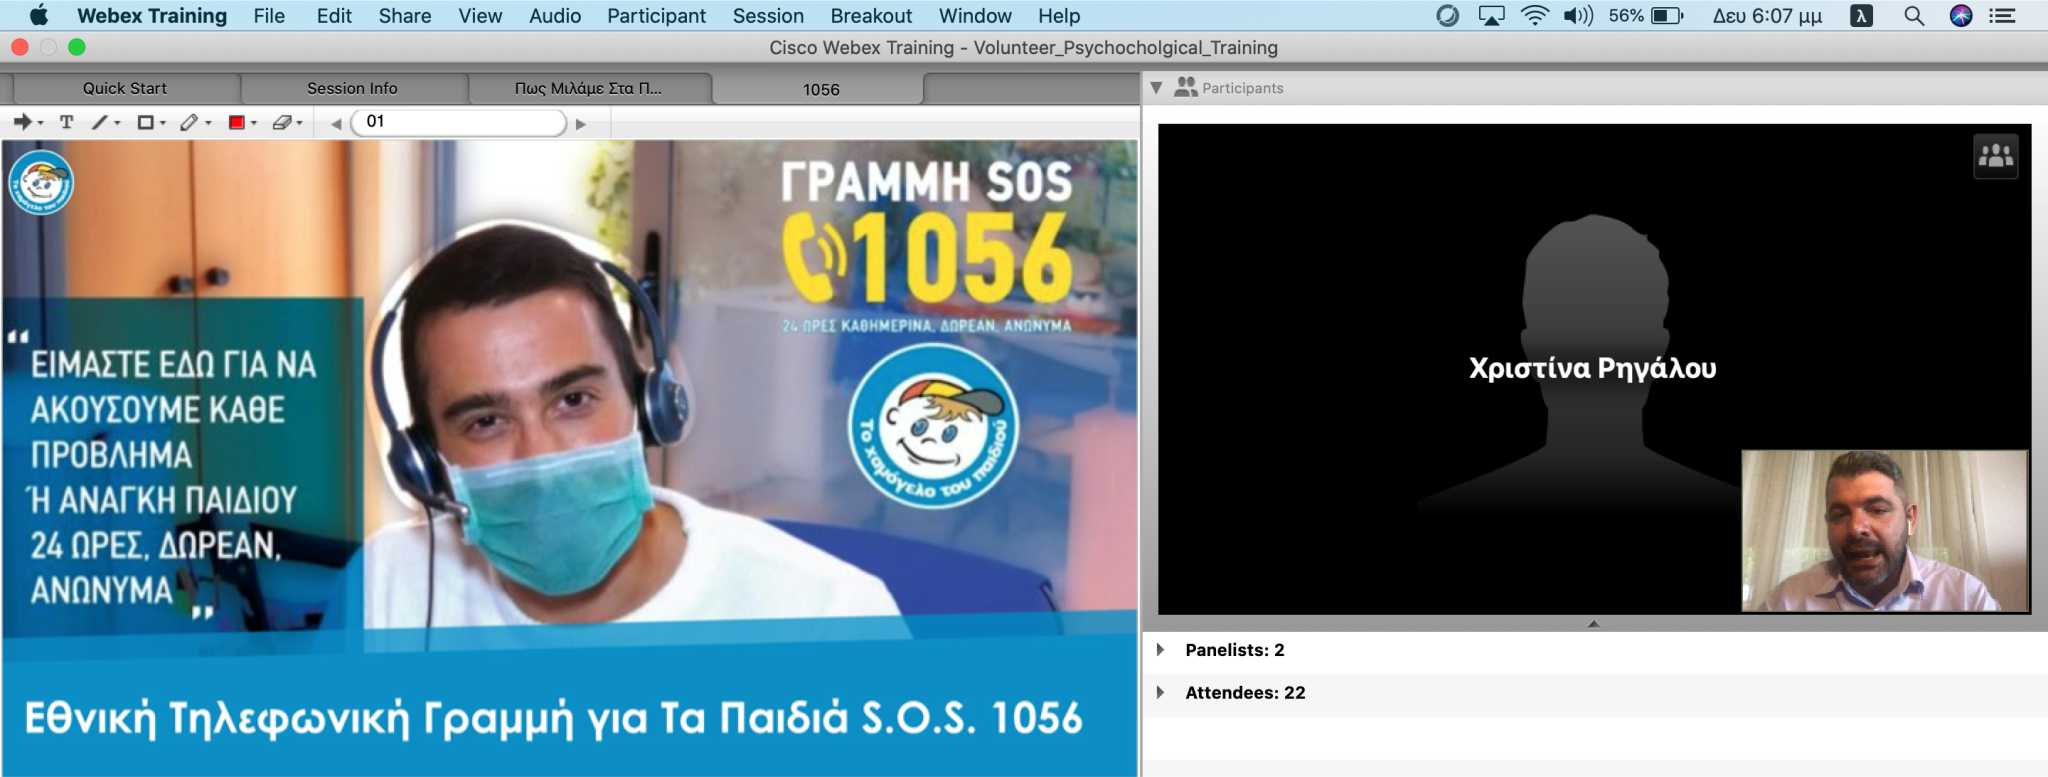The width and height of the screenshot is (2048, 777).
Task: Open the Breakout menu
Action: 871,16
